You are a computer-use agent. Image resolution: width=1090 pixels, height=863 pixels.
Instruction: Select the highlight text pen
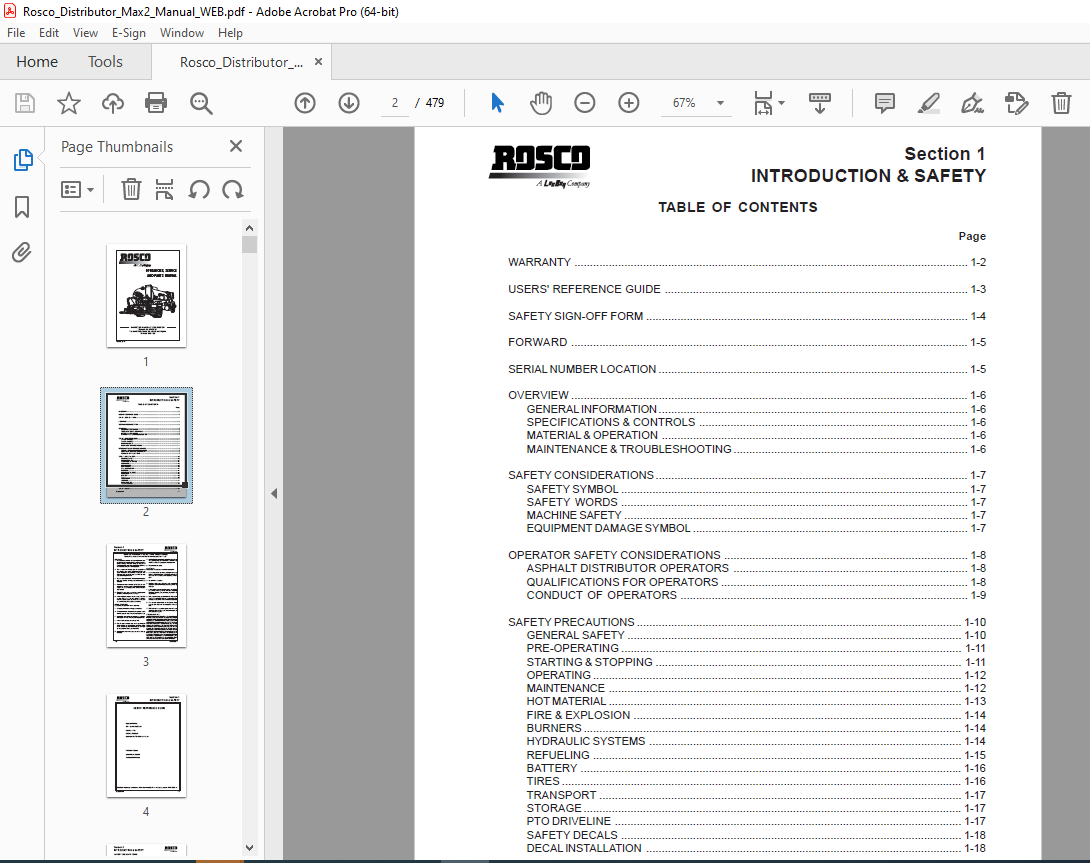tap(929, 103)
